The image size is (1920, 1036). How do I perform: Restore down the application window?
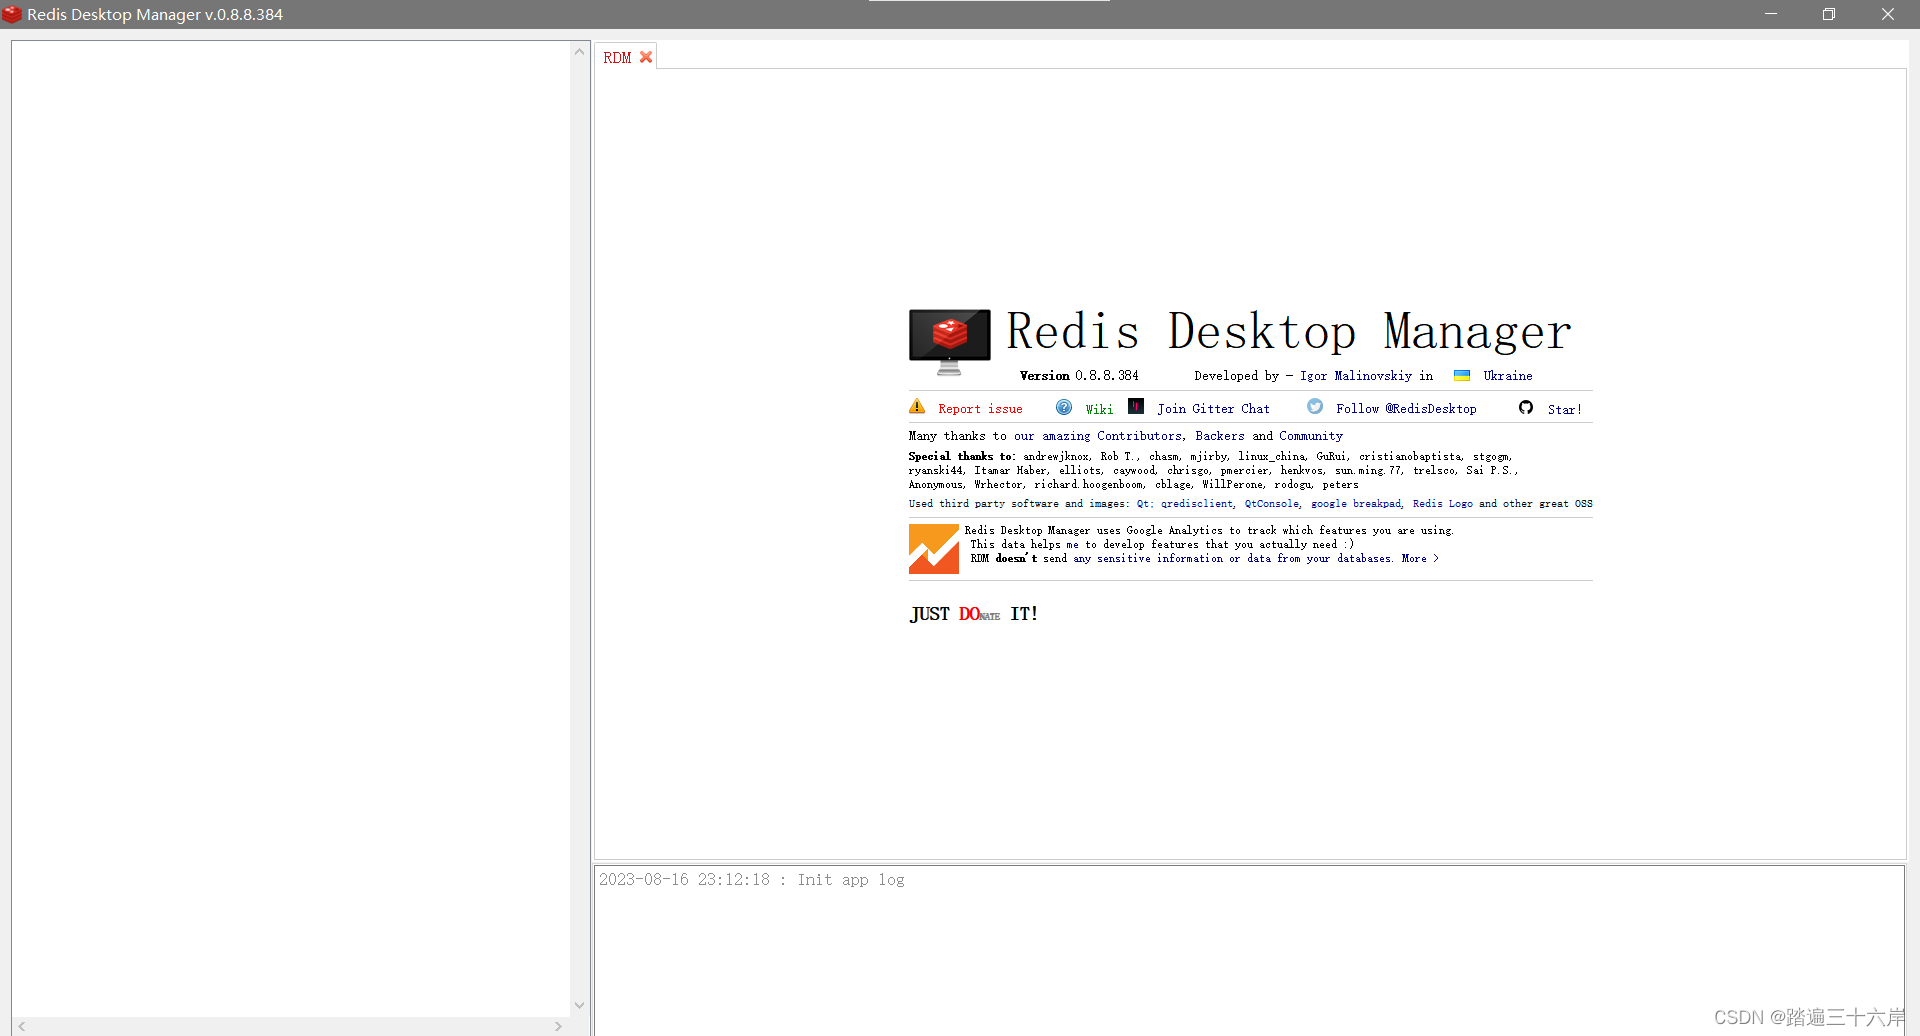(1828, 14)
